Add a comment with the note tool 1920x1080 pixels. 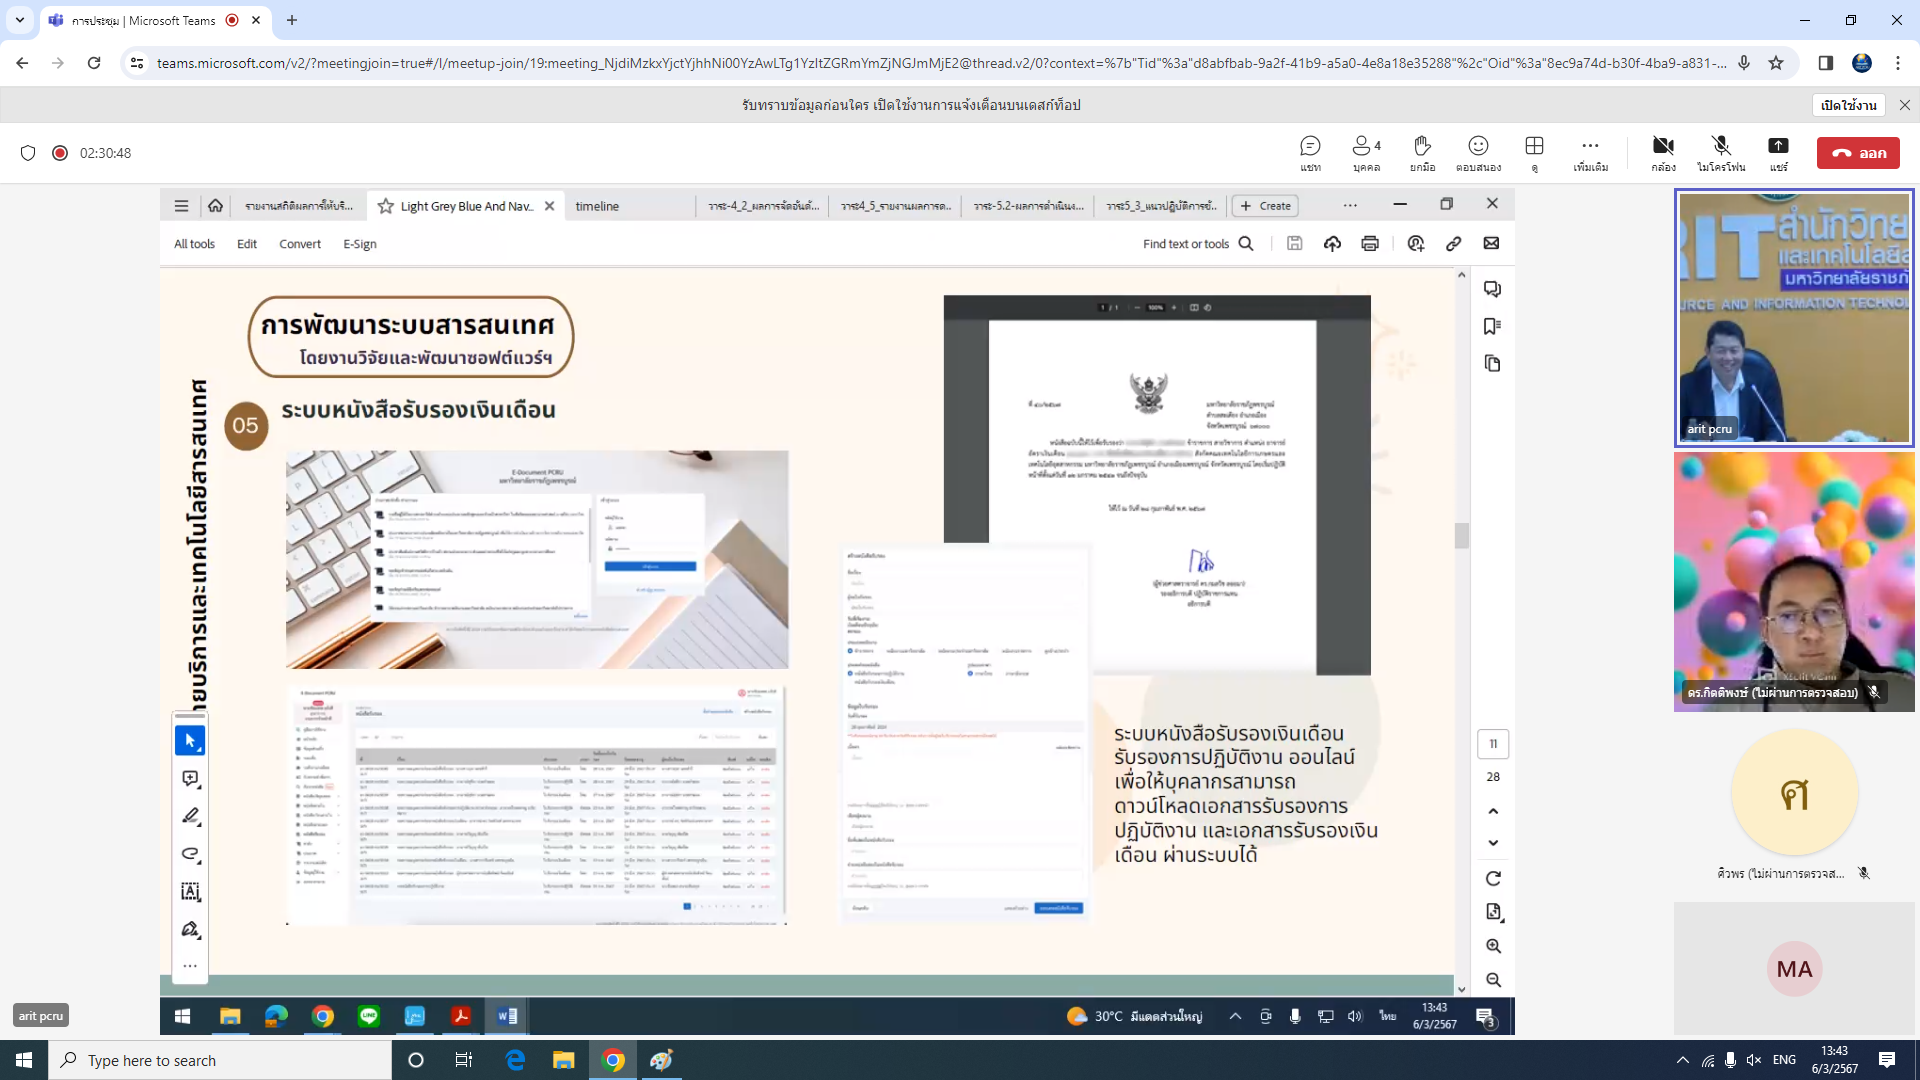(x=190, y=778)
